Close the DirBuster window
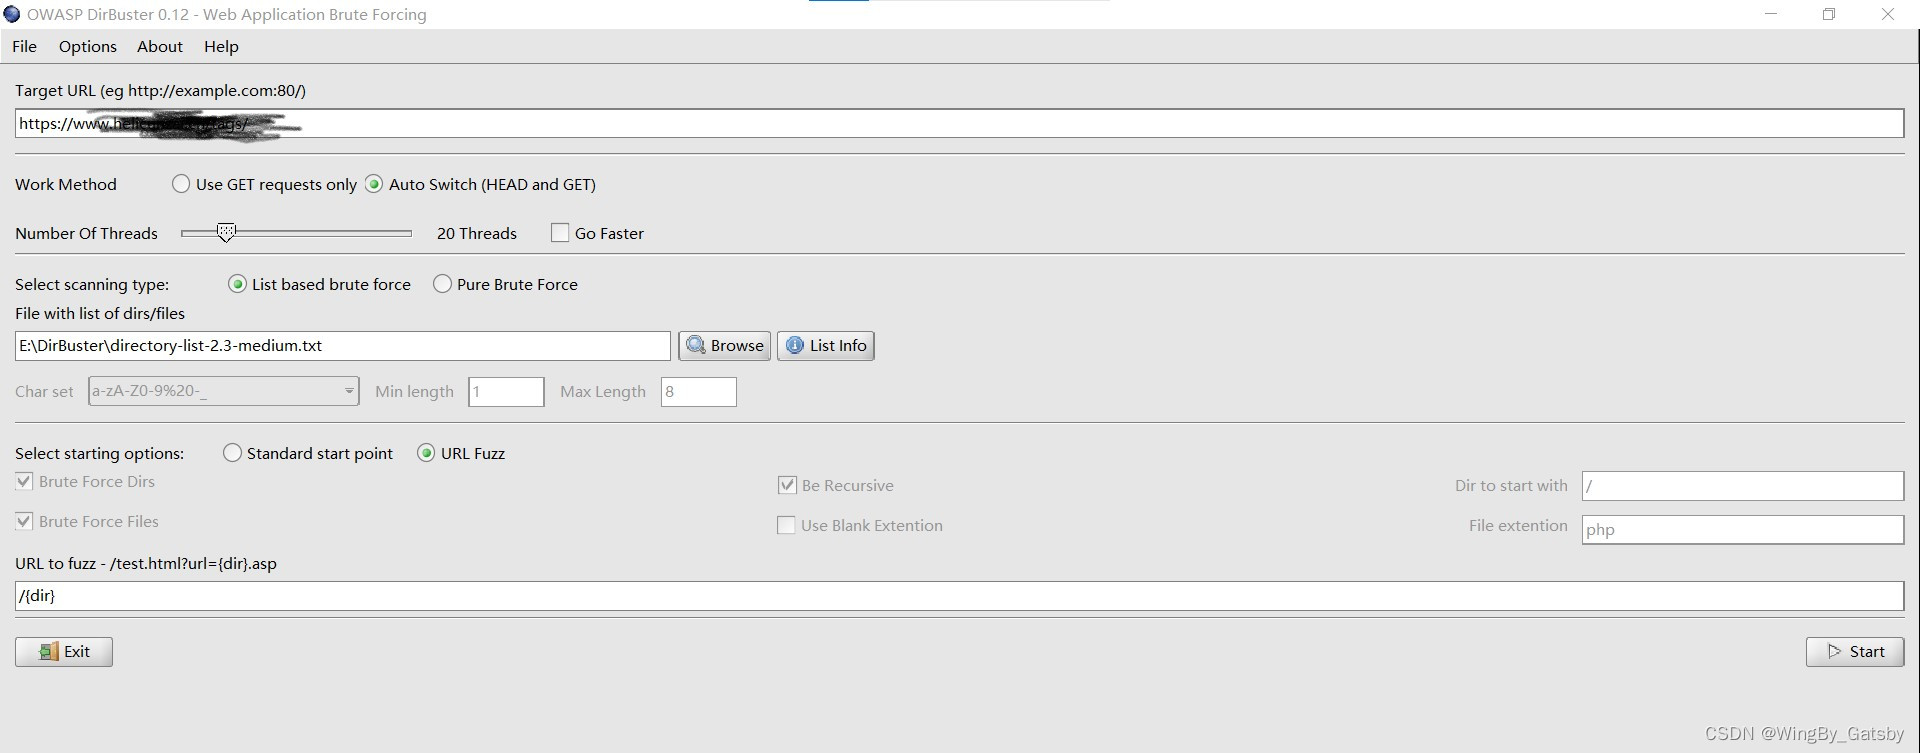 (x=1888, y=14)
